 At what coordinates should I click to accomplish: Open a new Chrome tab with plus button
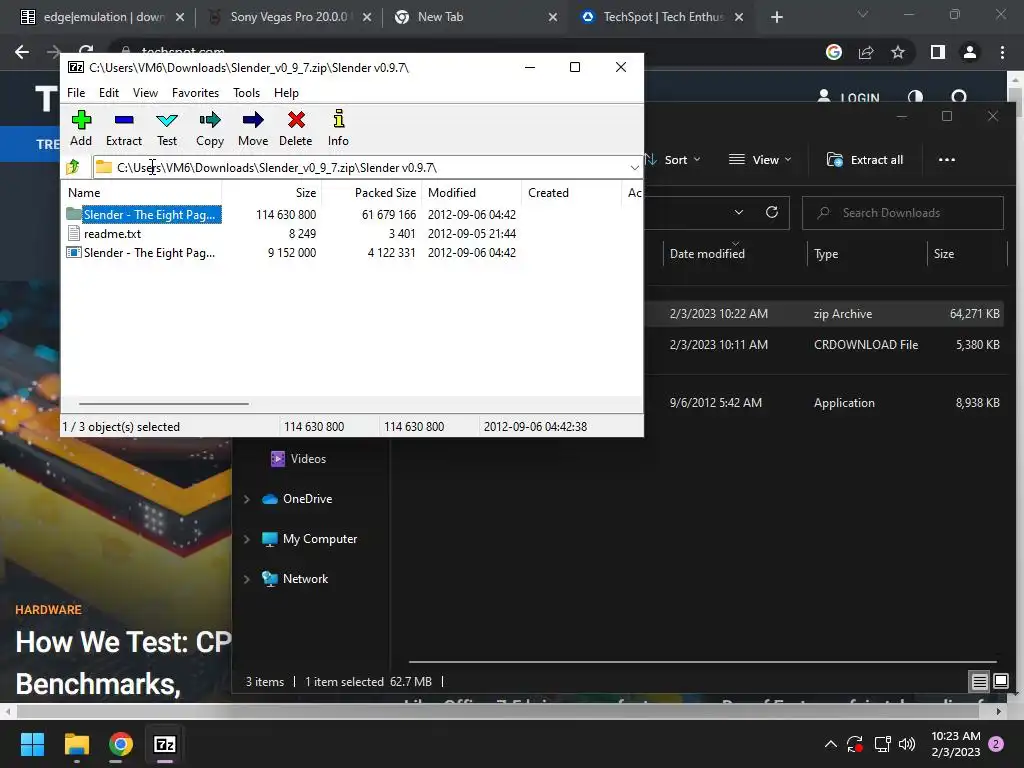click(x=776, y=17)
